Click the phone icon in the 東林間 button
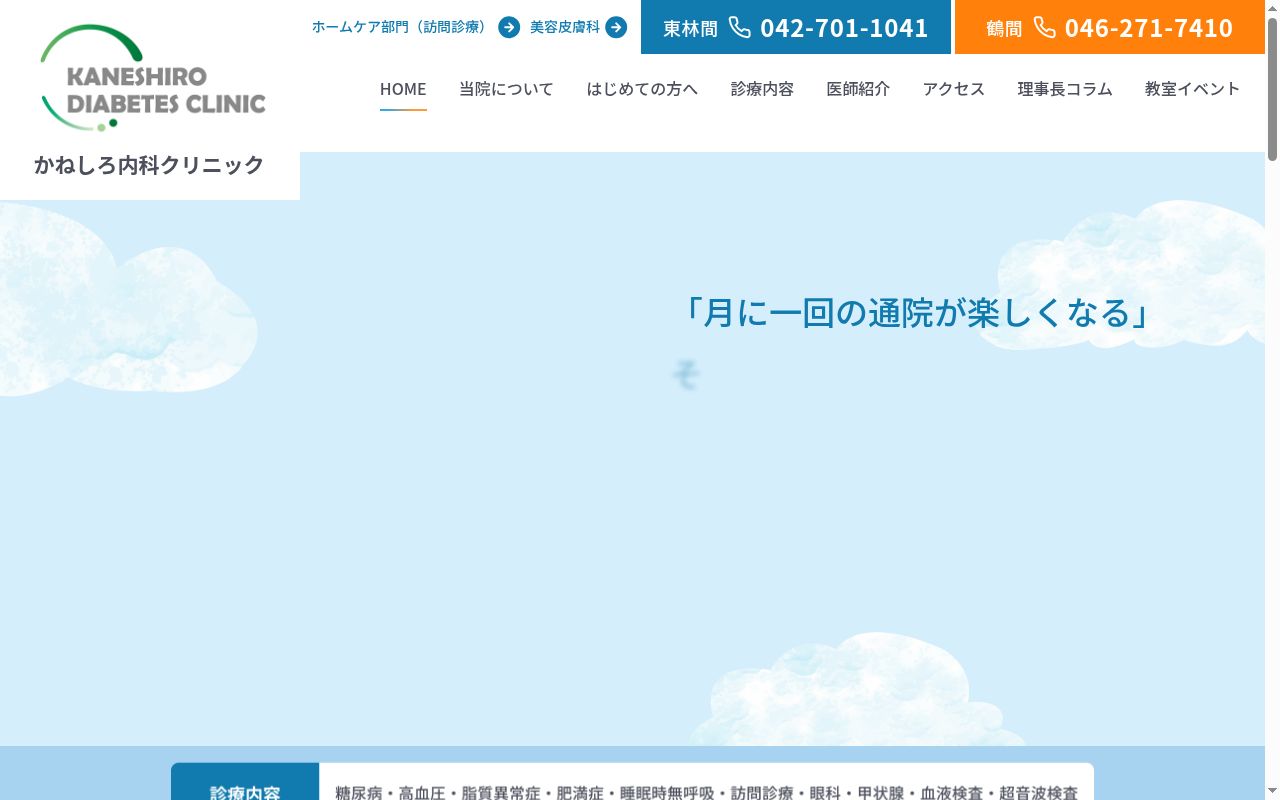The image size is (1280, 800). [x=740, y=27]
